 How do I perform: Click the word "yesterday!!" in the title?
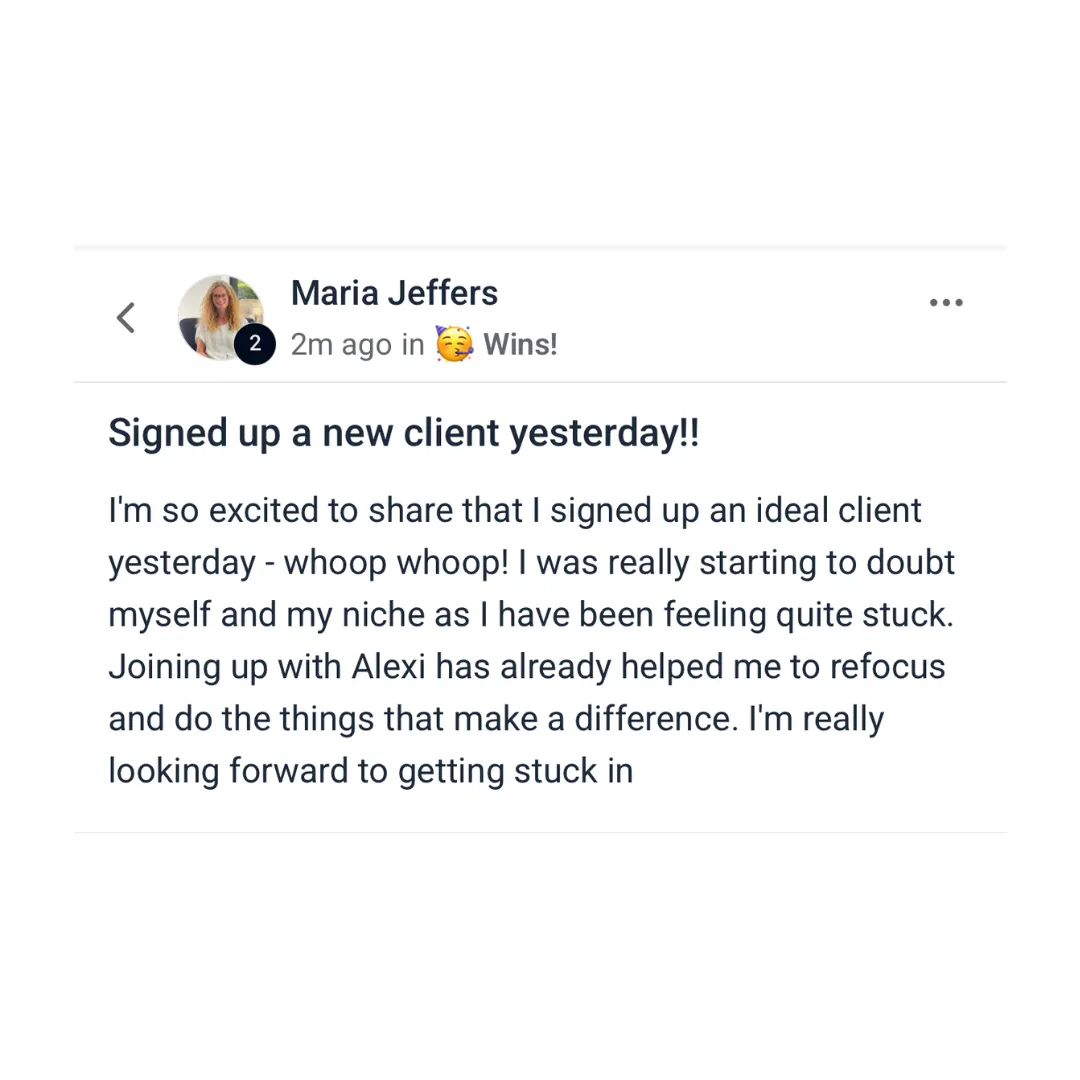tap(604, 434)
